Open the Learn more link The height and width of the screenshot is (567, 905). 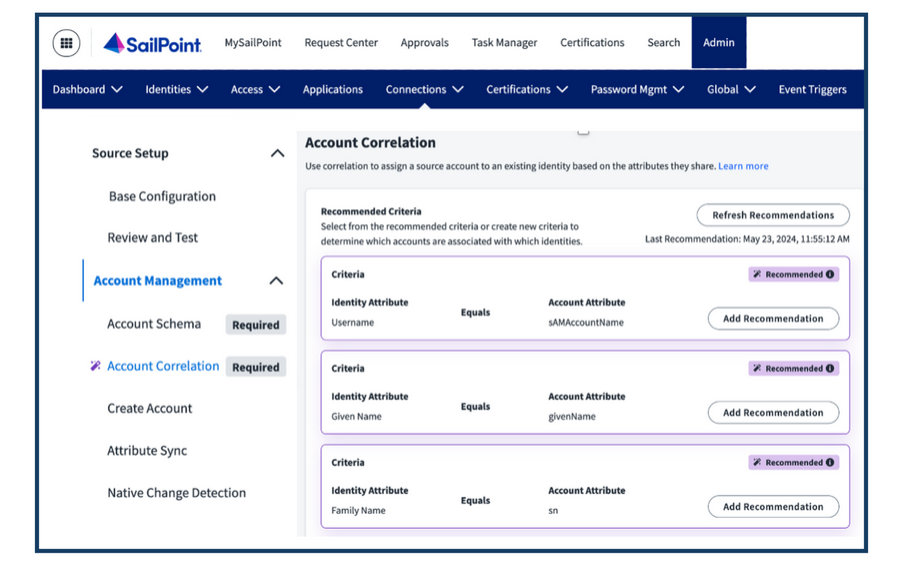pos(743,166)
